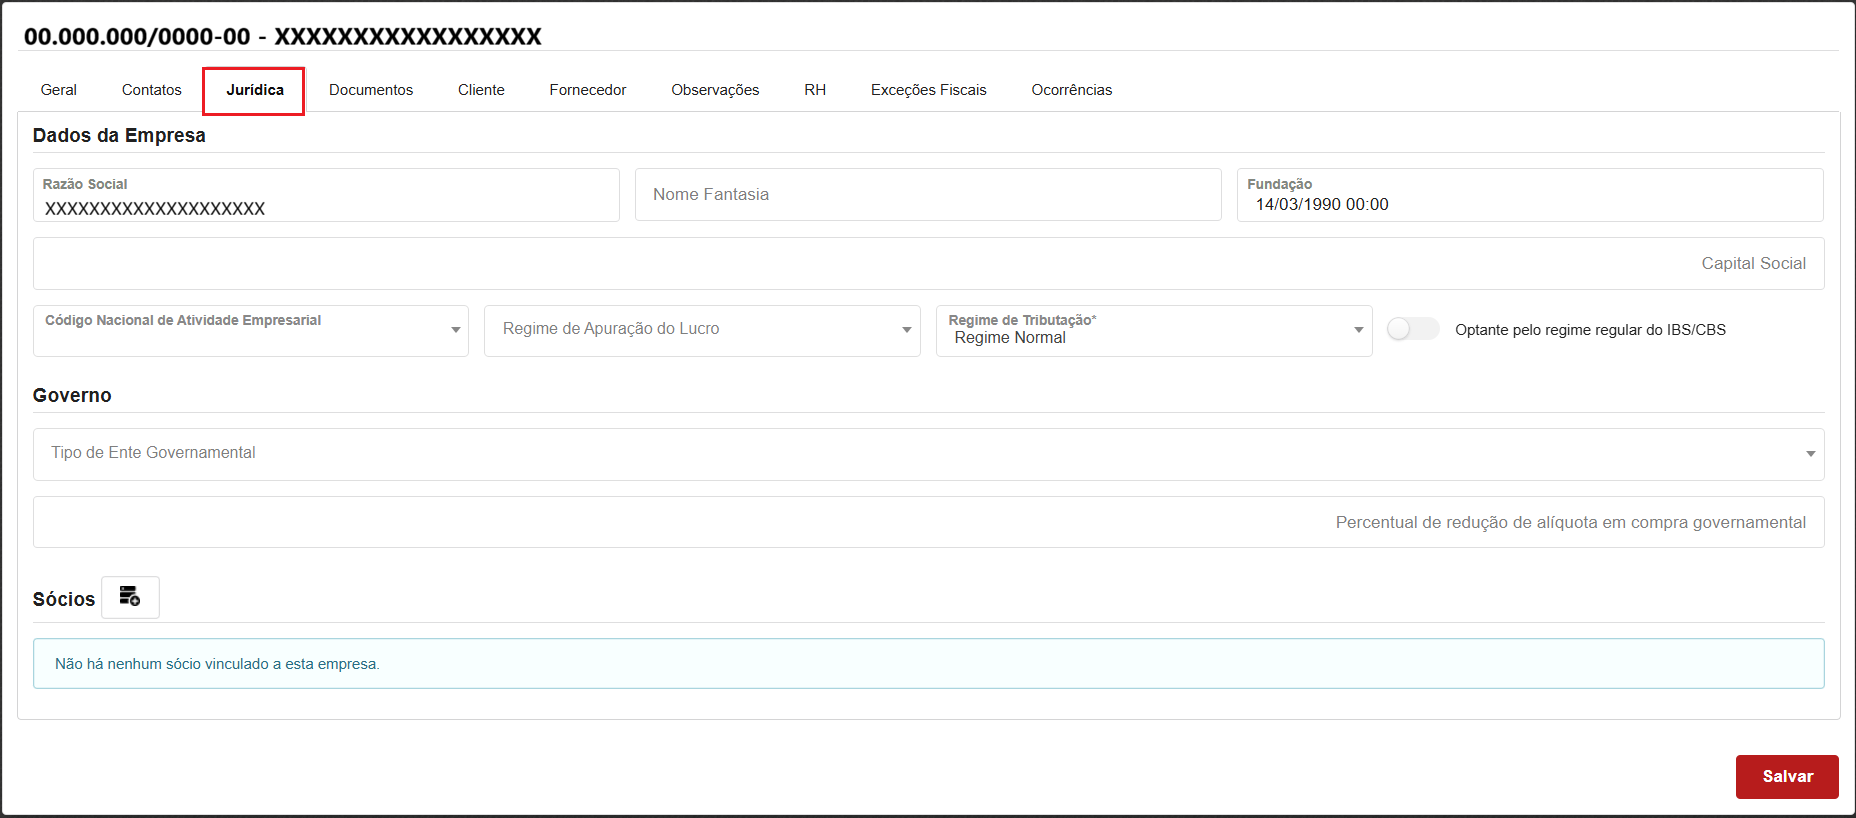Image resolution: width=1856 pixels, height=818 pixels.
Task: Open the Ocorrências tab
Action: point(1071,90)
